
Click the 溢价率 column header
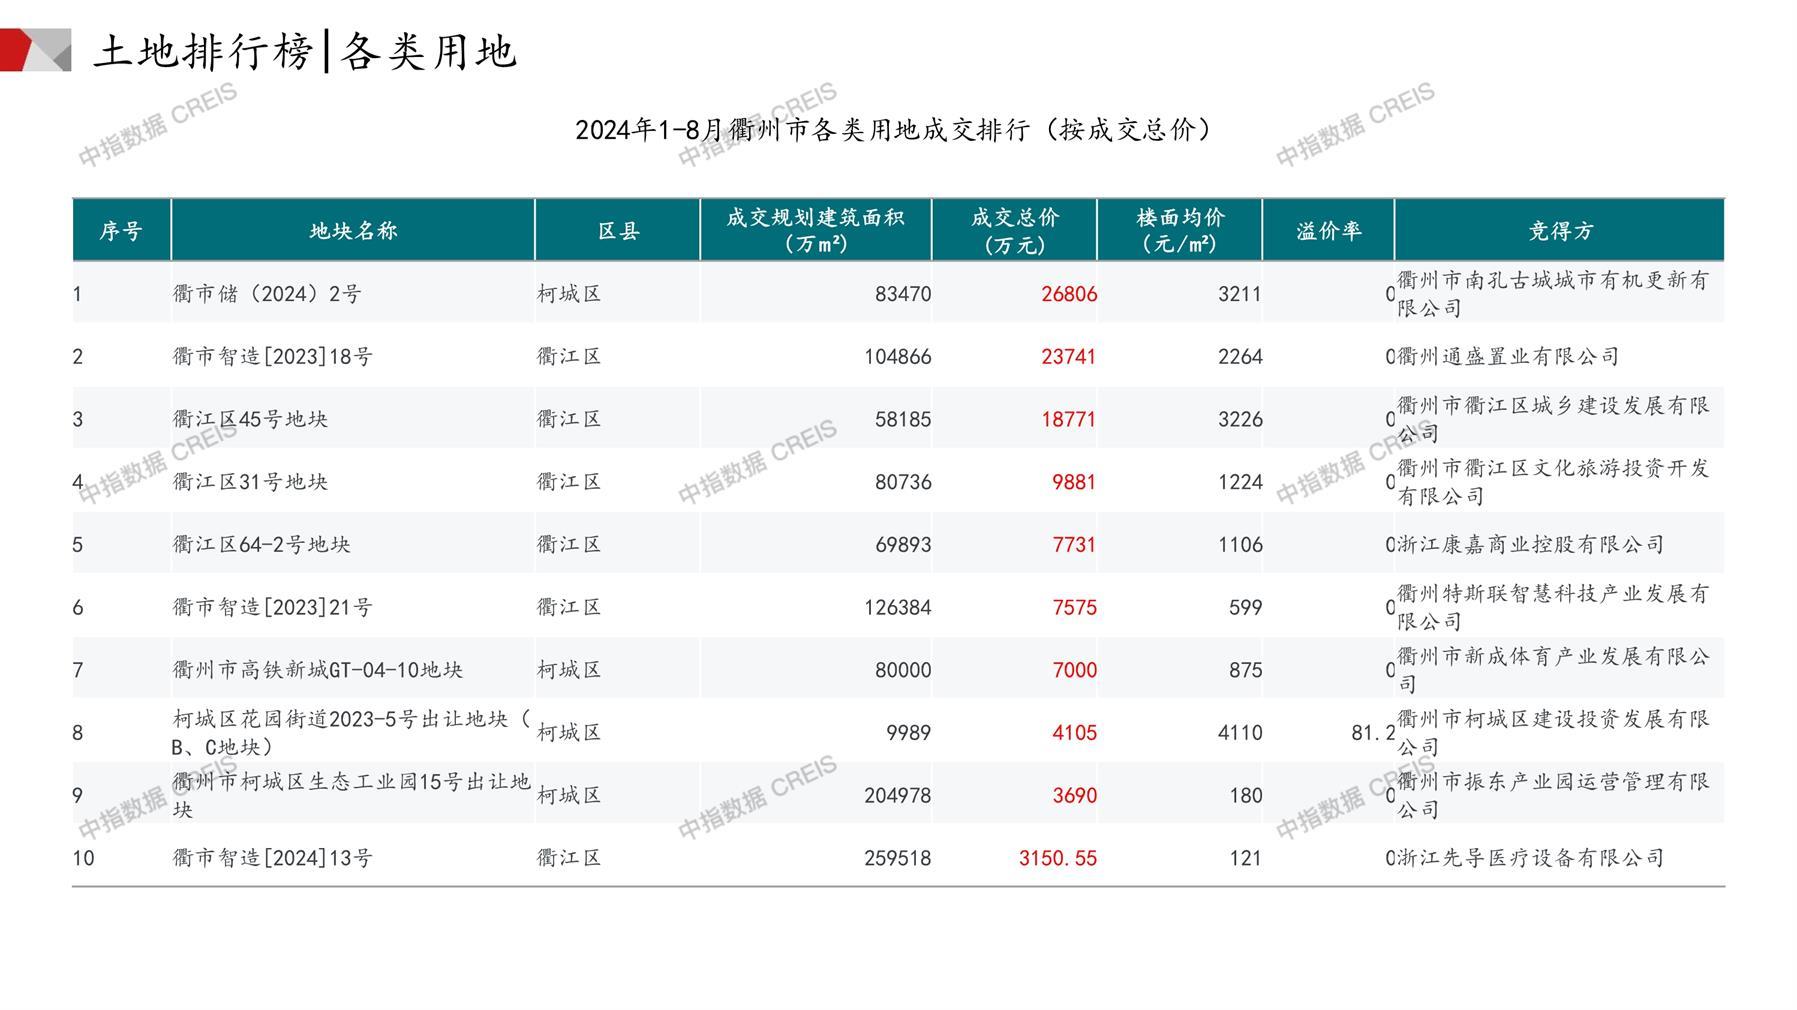coord(1328,231)
